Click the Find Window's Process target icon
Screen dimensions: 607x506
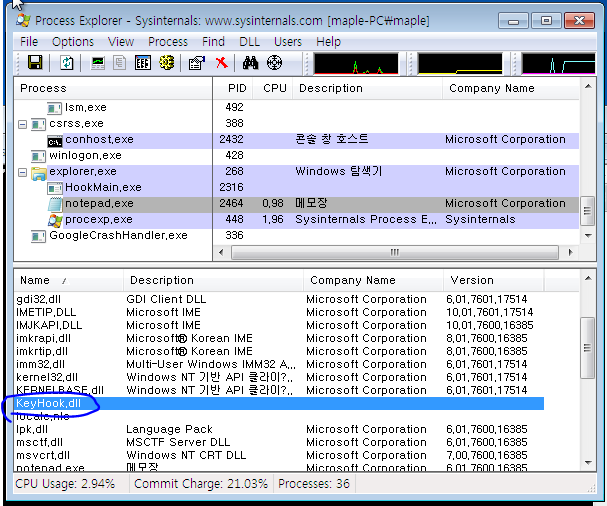274,63
